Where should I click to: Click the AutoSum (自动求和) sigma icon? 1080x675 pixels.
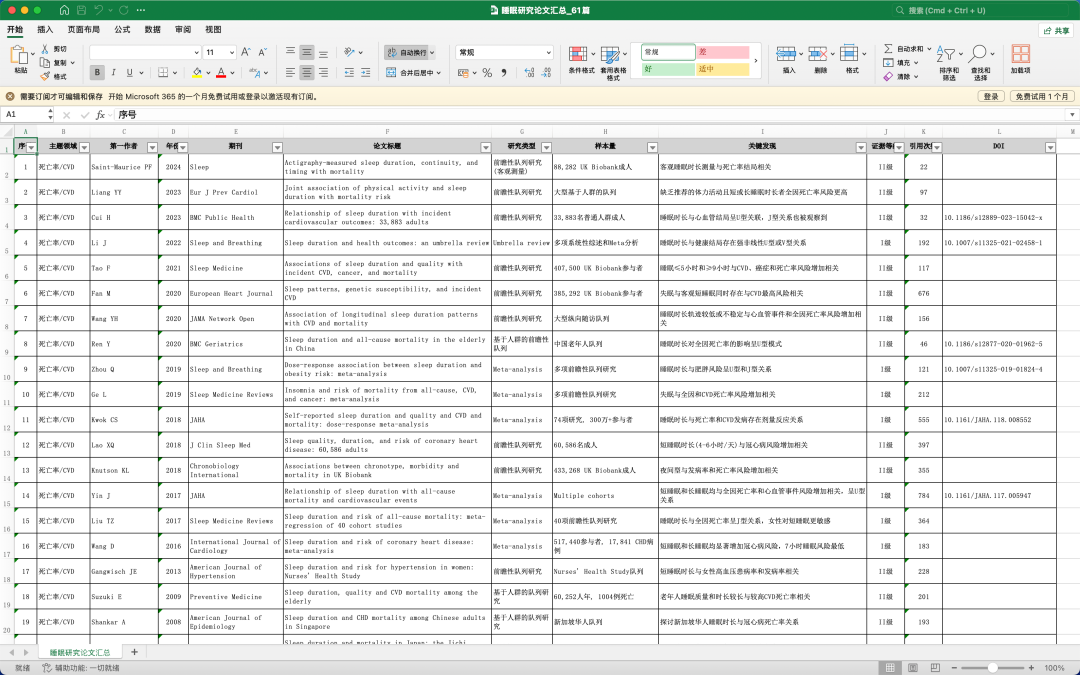(x=889, y=49)
